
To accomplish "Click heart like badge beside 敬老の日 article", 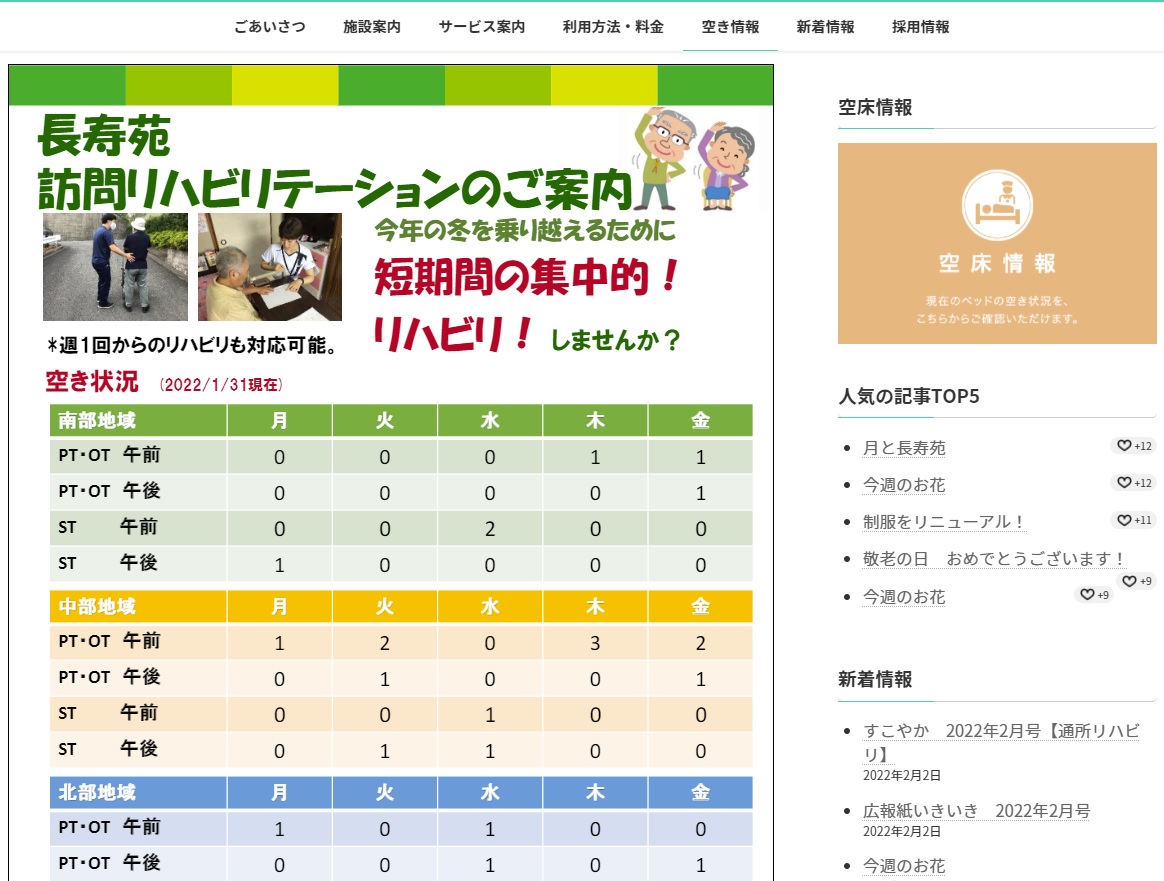I will tap(1136, 581).
